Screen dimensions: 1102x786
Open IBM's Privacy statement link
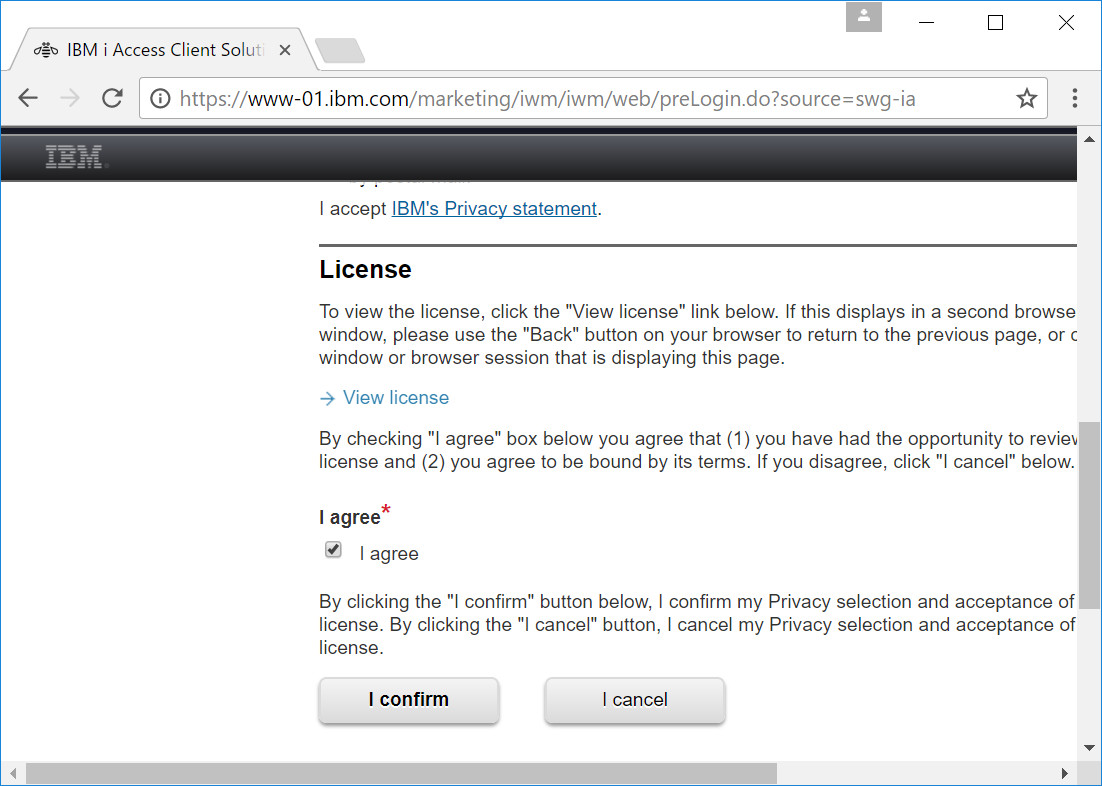[493, 208]
